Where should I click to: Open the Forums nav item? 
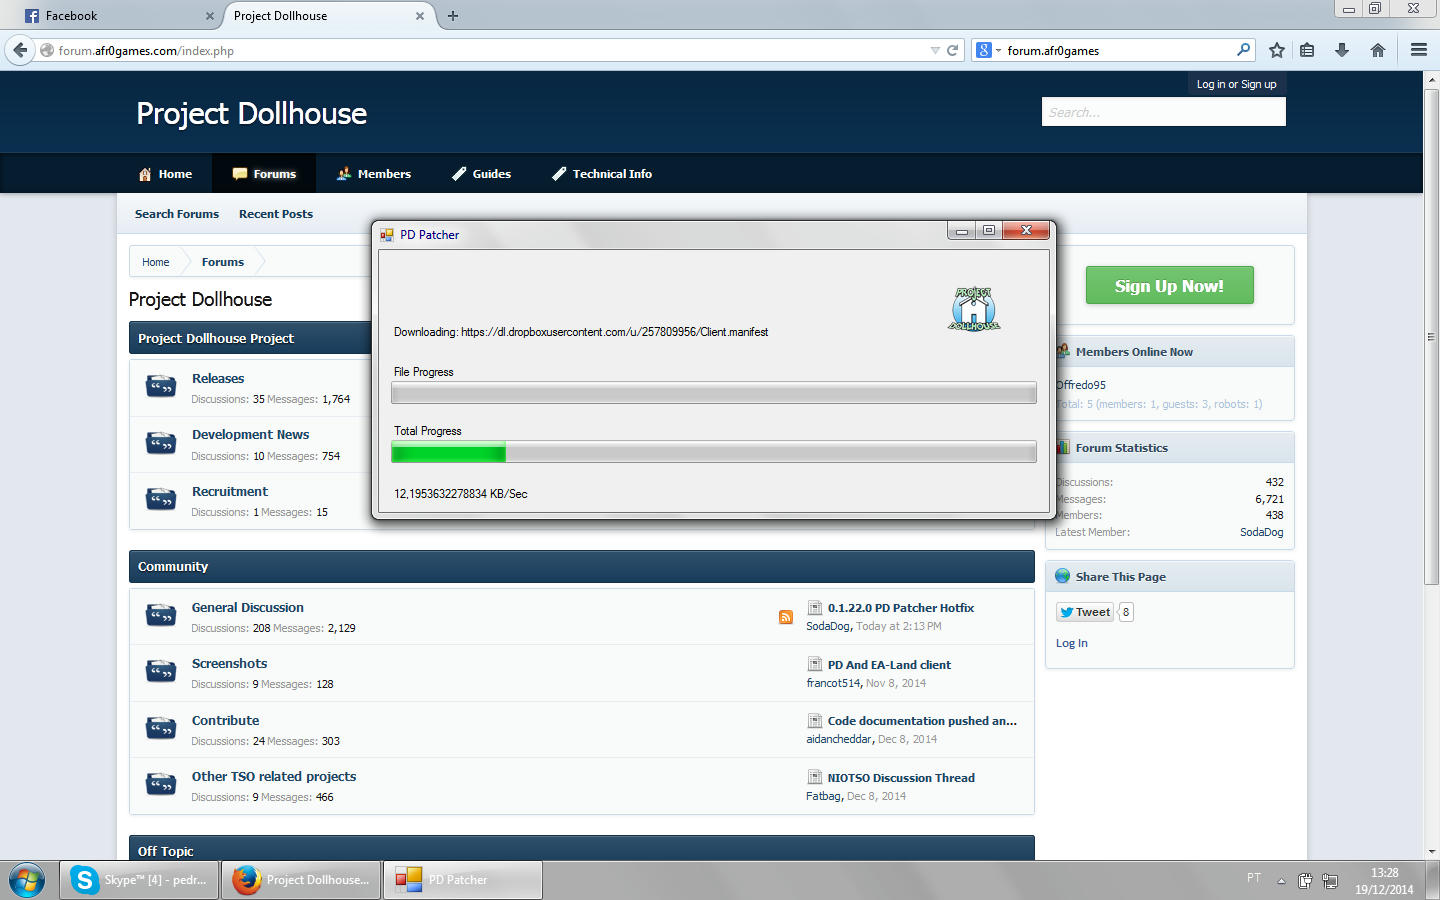[x=264, y=174]
